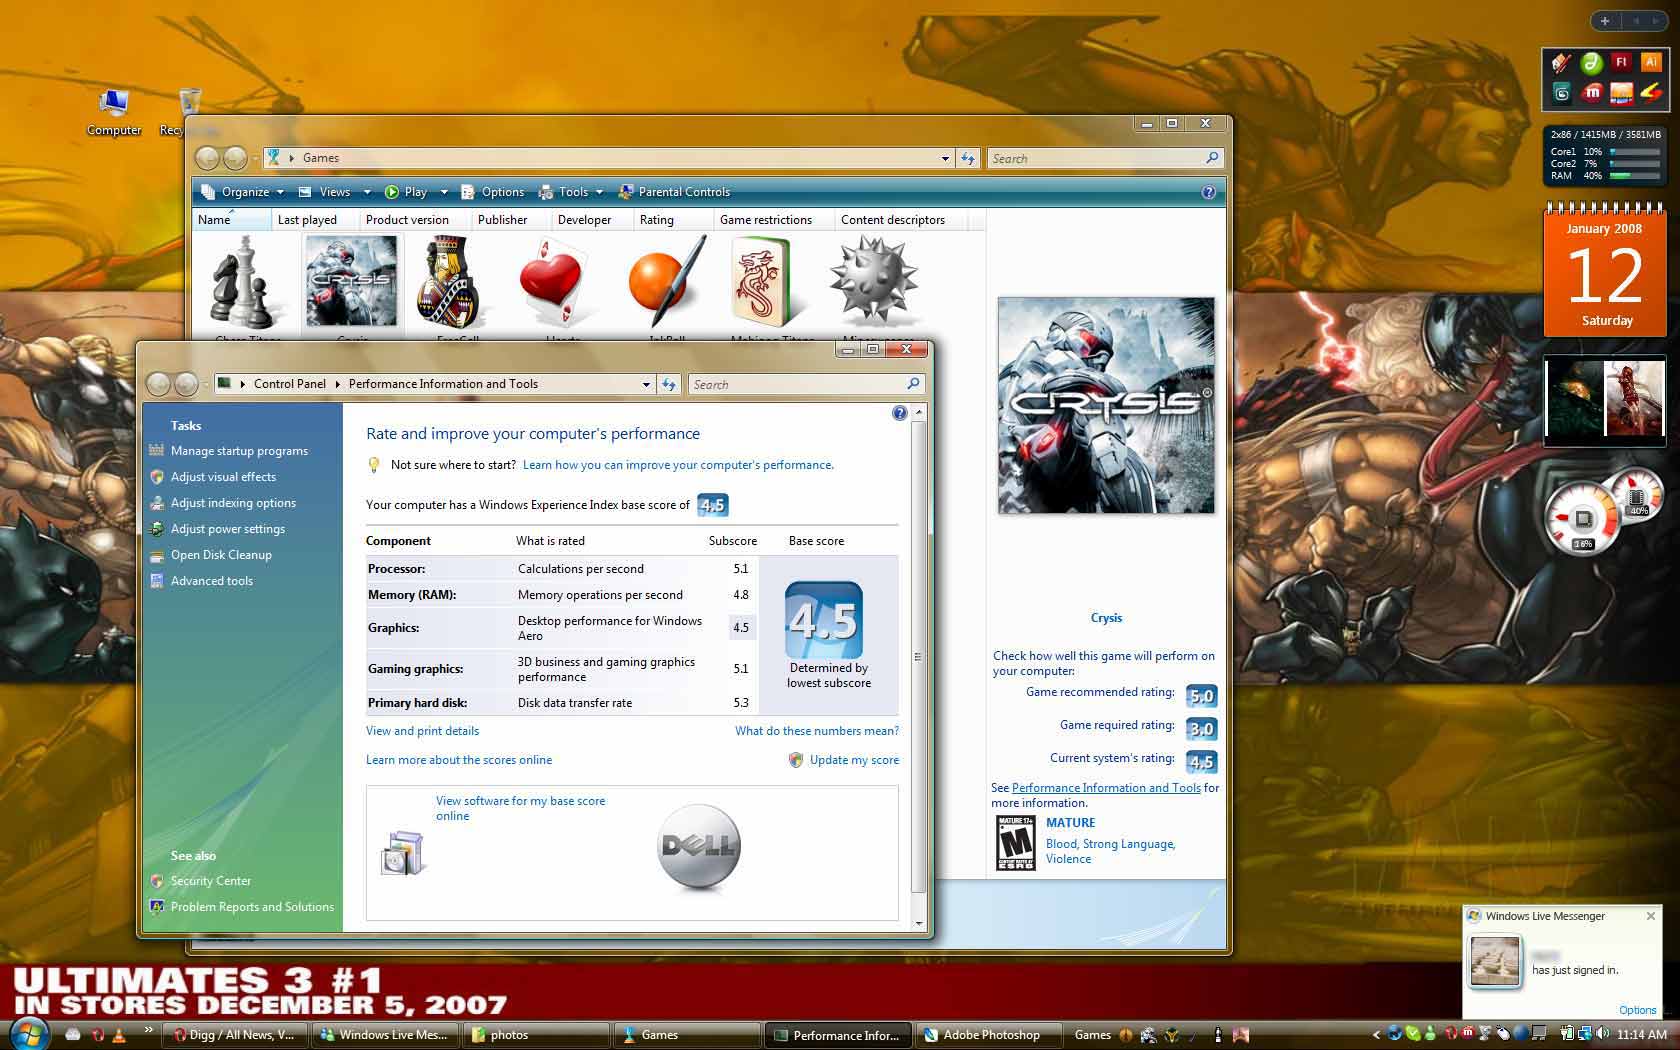Open Adjust visual effects task
Viewport: 1680px width, 1050px height.
[223, 477]
